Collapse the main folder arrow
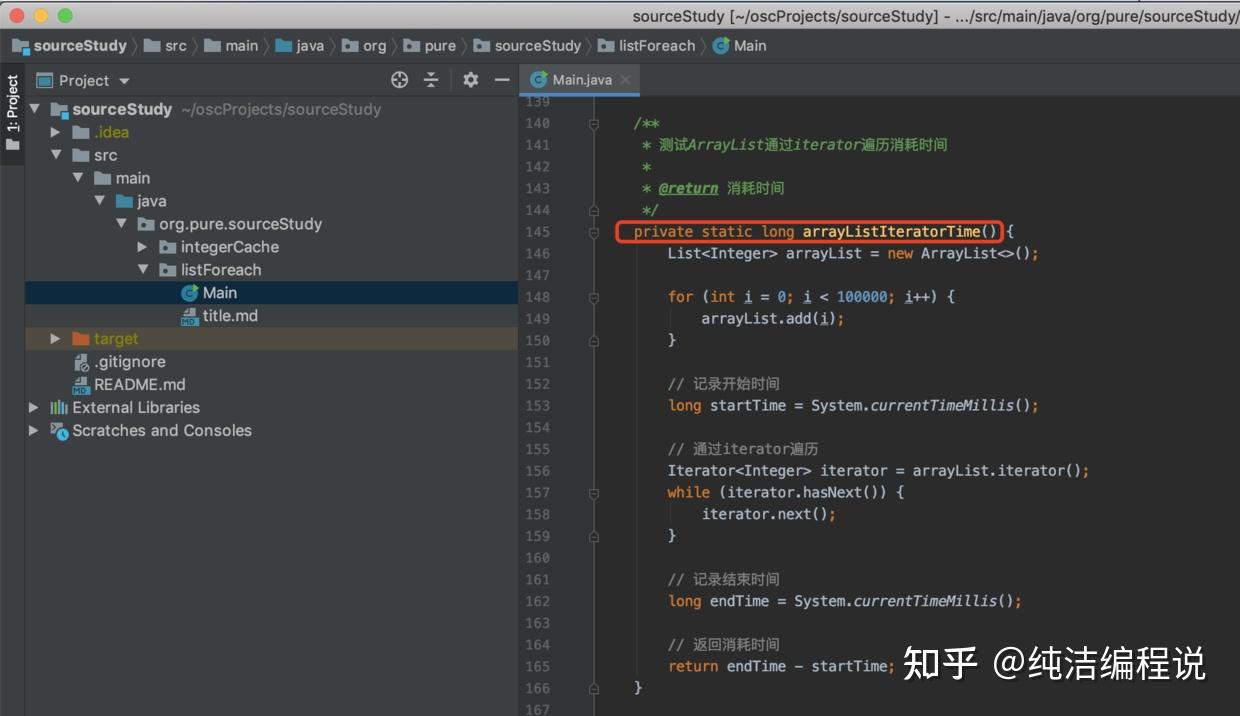Image resolution: width=1240 pixels, height=716 pixels. click(78, 178)
